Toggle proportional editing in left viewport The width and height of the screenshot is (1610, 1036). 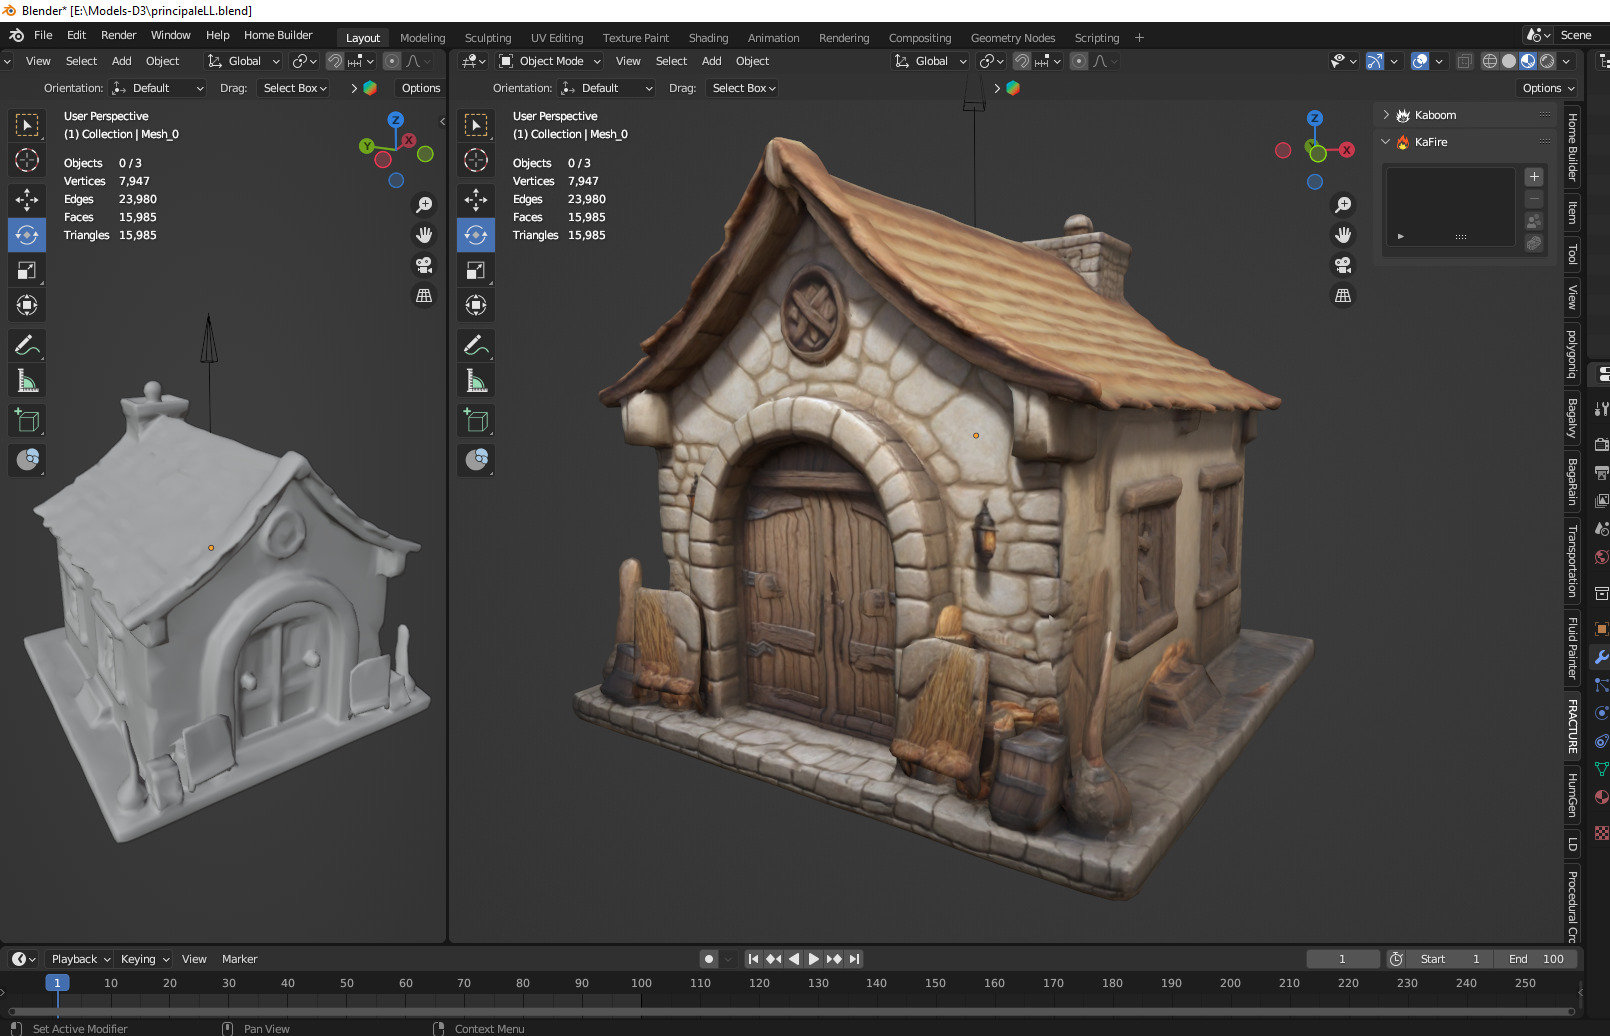click(392, 61)
